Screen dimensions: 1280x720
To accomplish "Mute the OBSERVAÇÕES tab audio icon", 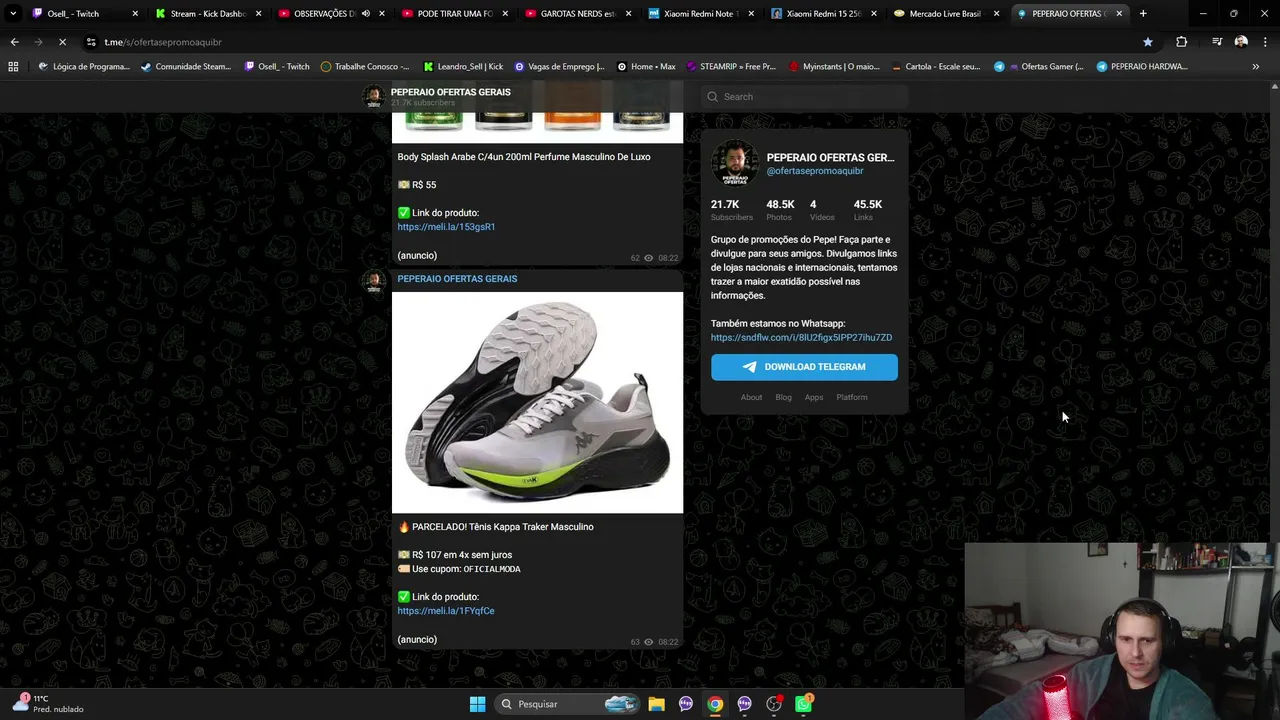I will tap(366, 14).
